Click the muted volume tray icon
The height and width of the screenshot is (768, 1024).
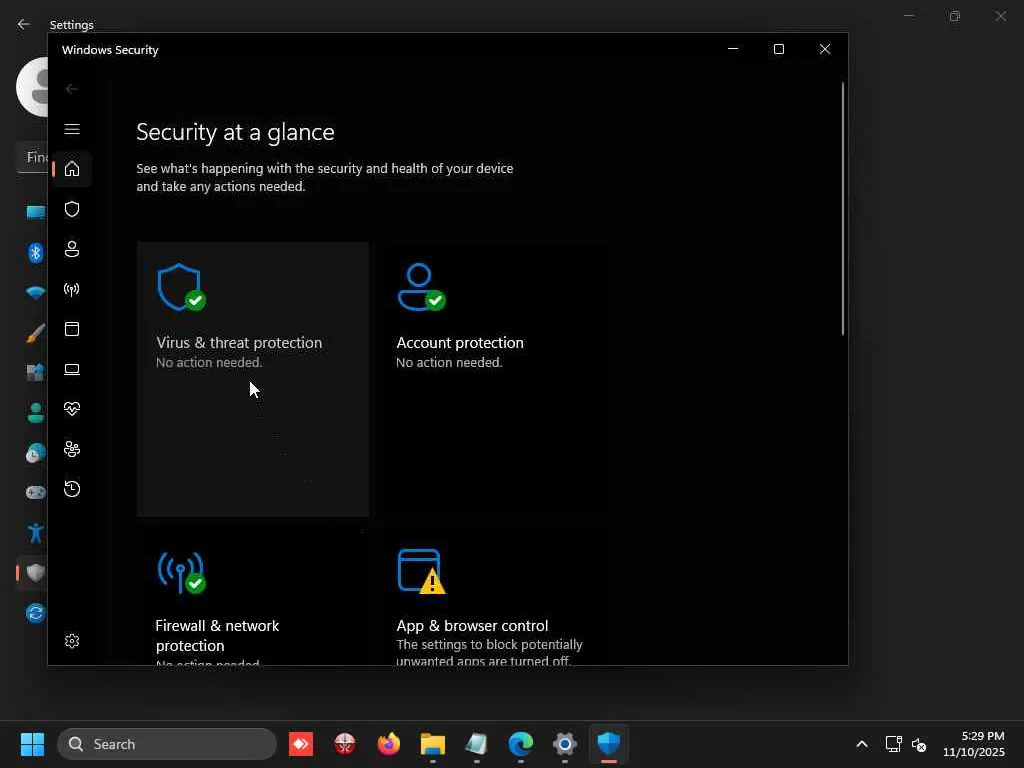[x=919, y=744]
